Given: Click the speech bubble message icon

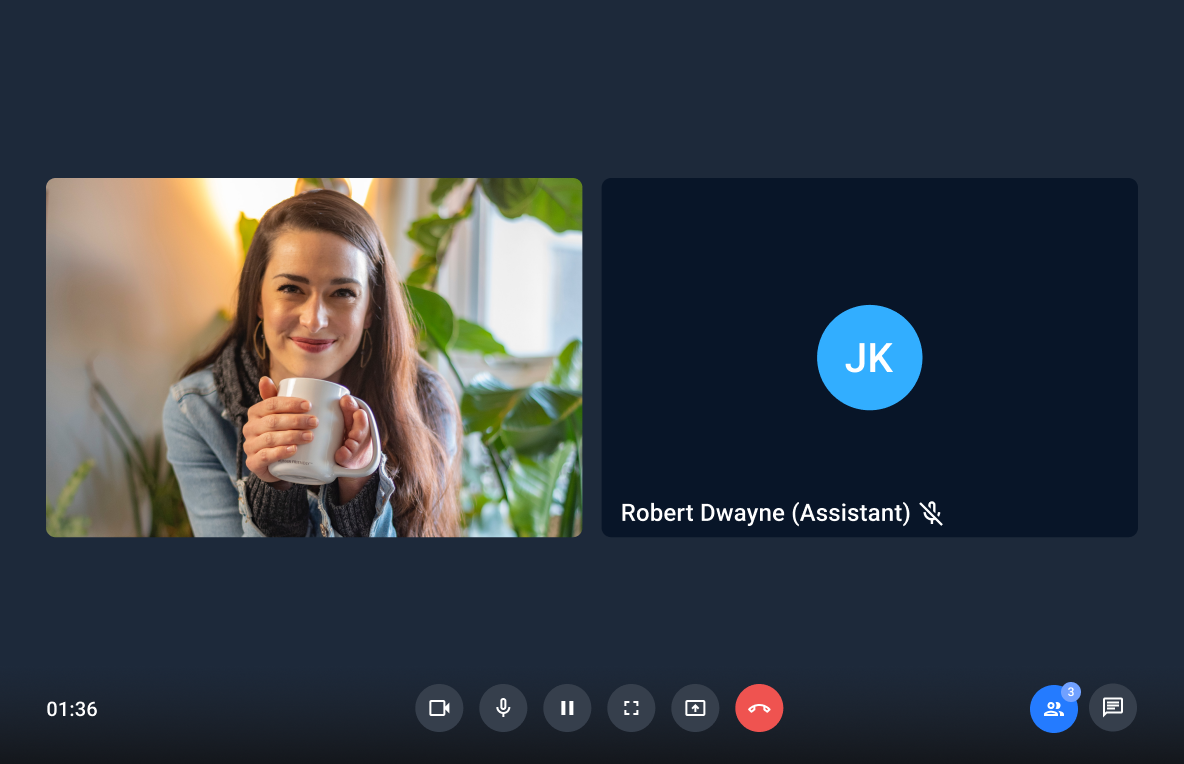Looking at the screenshot, I should [x=1112, y=708].
